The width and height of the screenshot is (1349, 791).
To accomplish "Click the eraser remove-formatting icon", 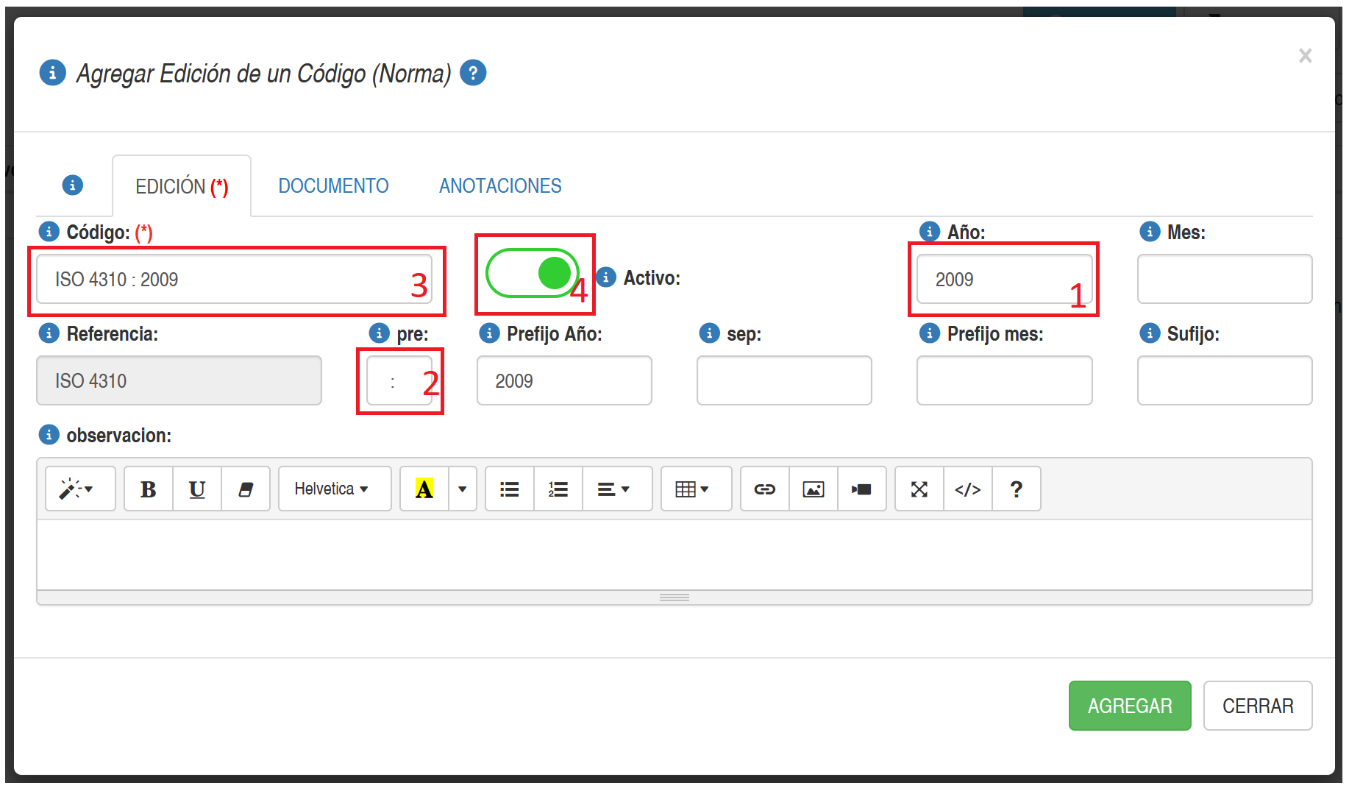I will tap(246, 489).
